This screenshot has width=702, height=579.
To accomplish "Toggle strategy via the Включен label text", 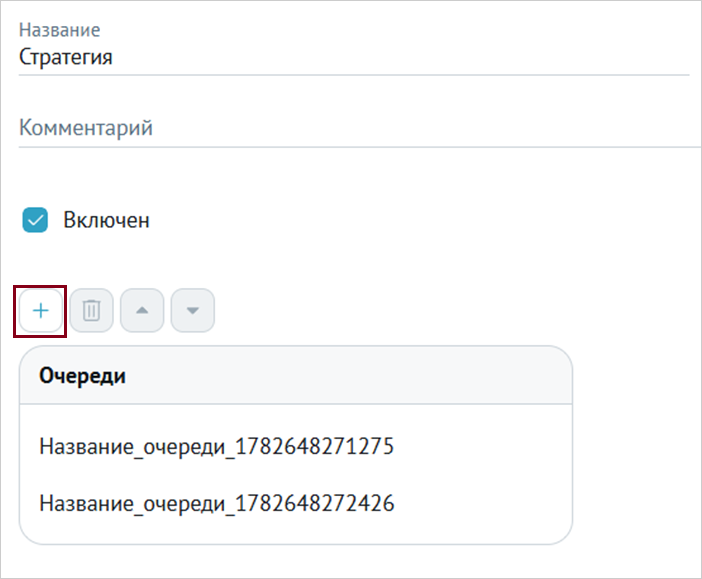I will (106, 220).
